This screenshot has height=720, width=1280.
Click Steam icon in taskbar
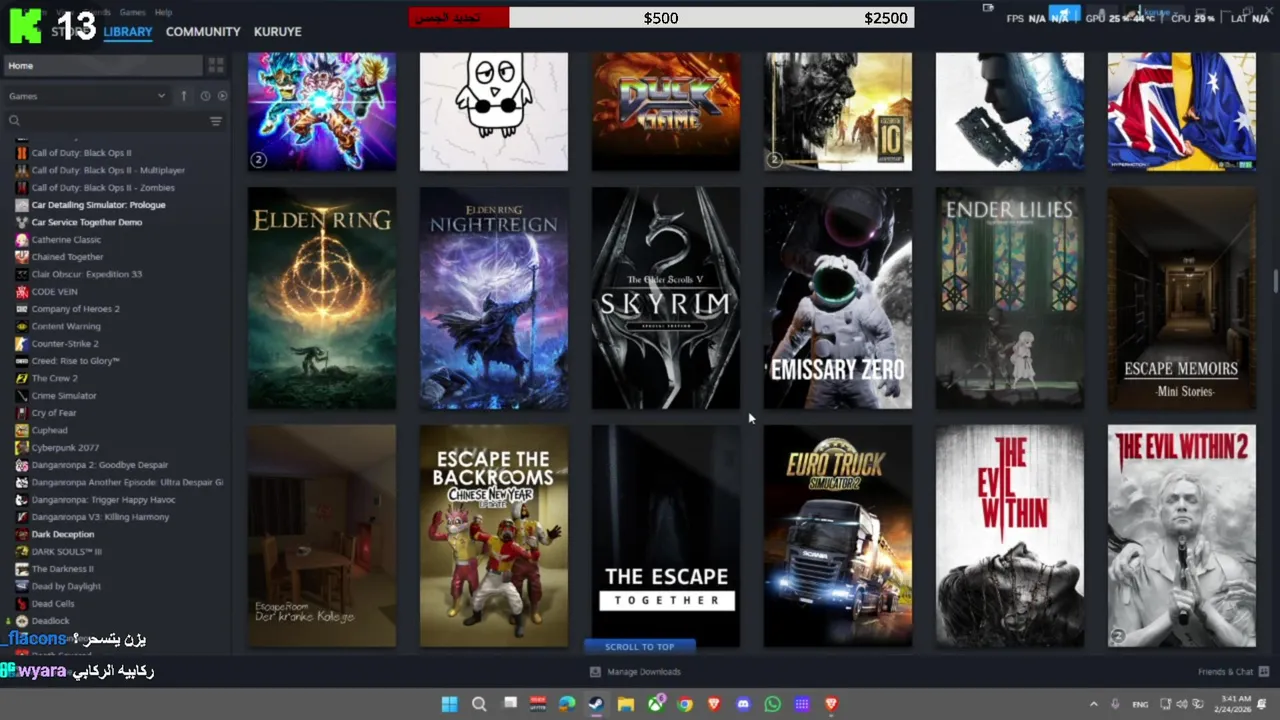596,704
